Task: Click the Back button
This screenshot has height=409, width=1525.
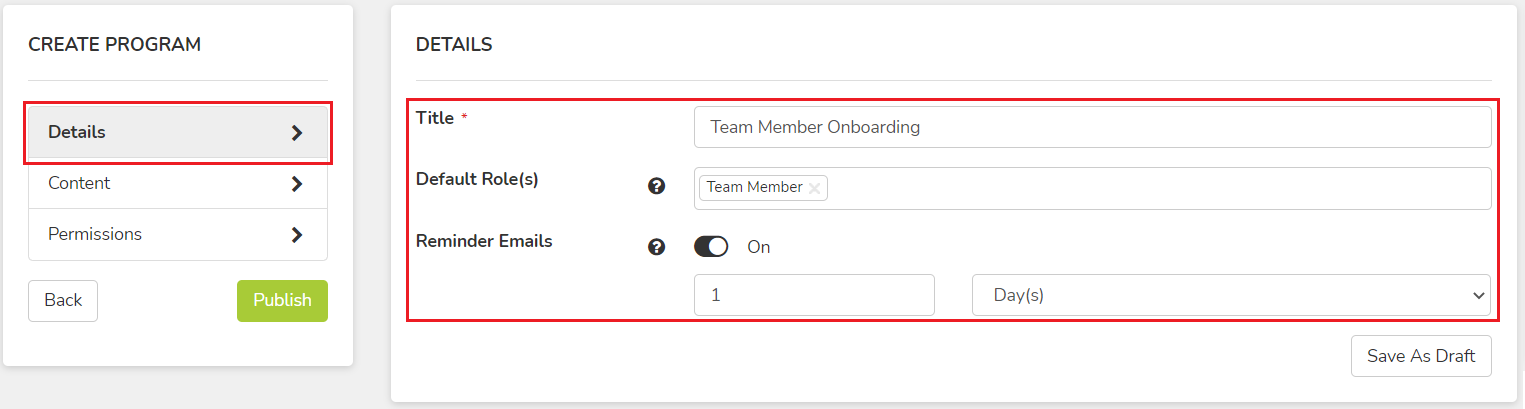Action: tap(63, 301)
